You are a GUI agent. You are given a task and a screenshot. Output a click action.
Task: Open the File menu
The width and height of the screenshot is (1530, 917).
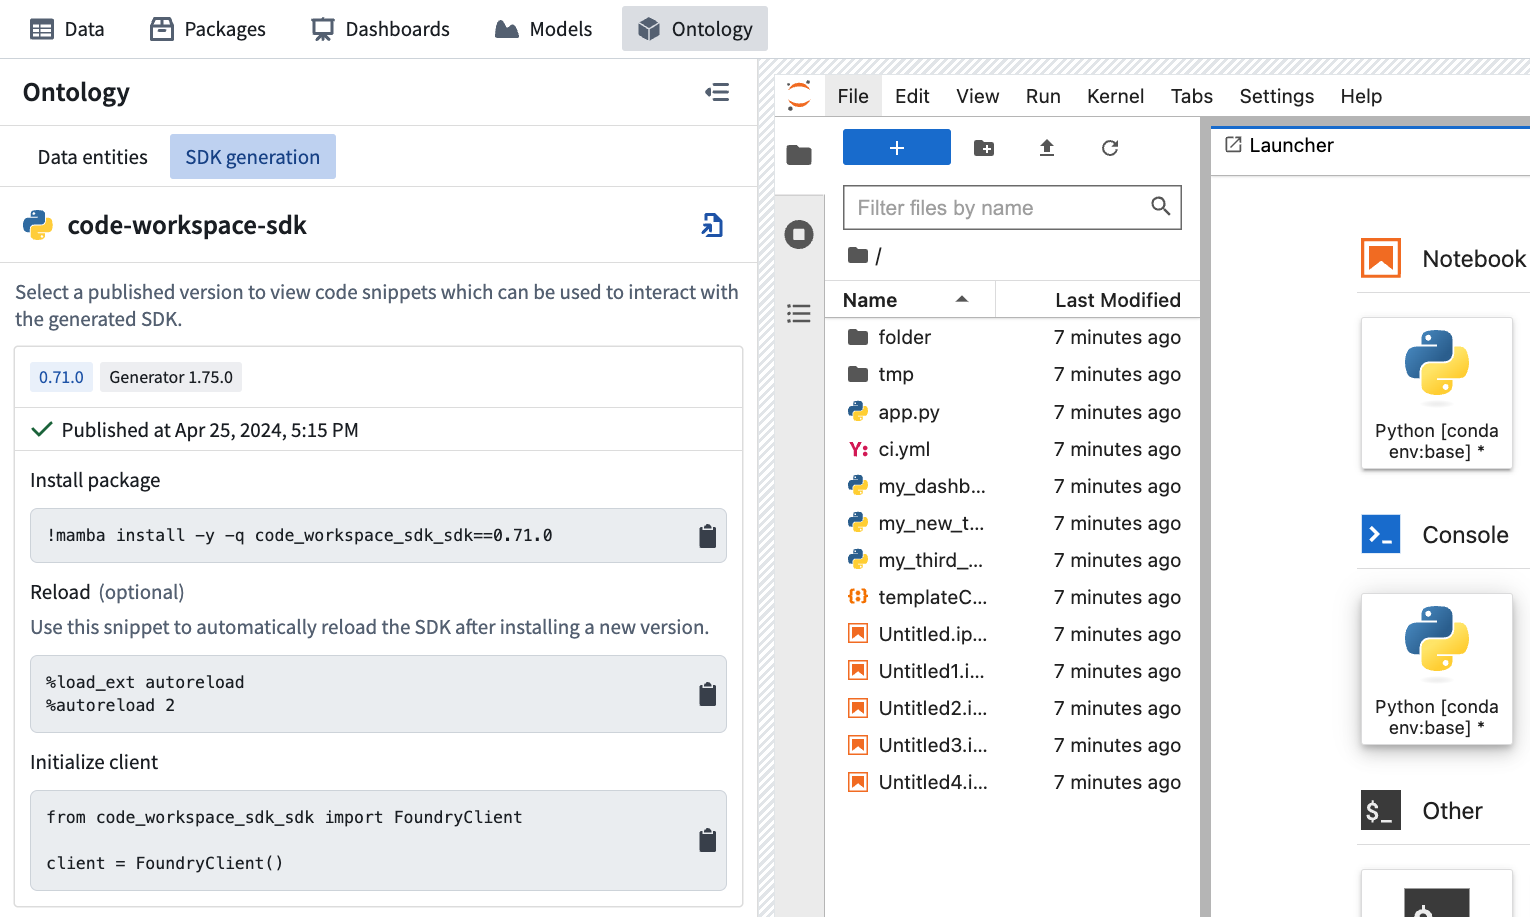(x=853, y=96)
